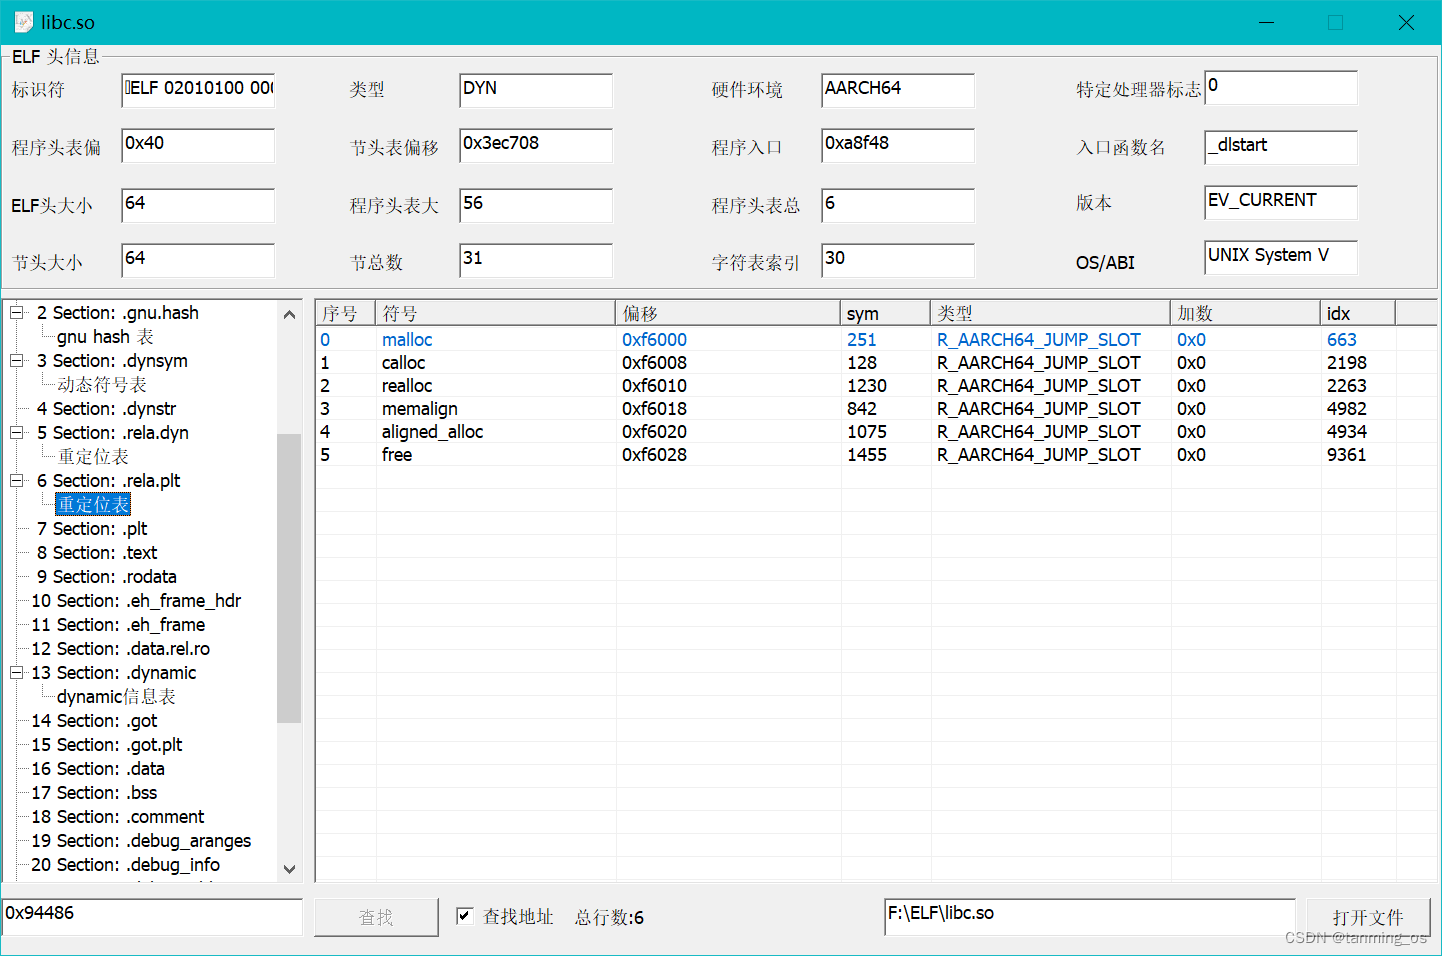Collapse the ".rela.plt" section node
The image size is (1442, 956).
point(15,480)
